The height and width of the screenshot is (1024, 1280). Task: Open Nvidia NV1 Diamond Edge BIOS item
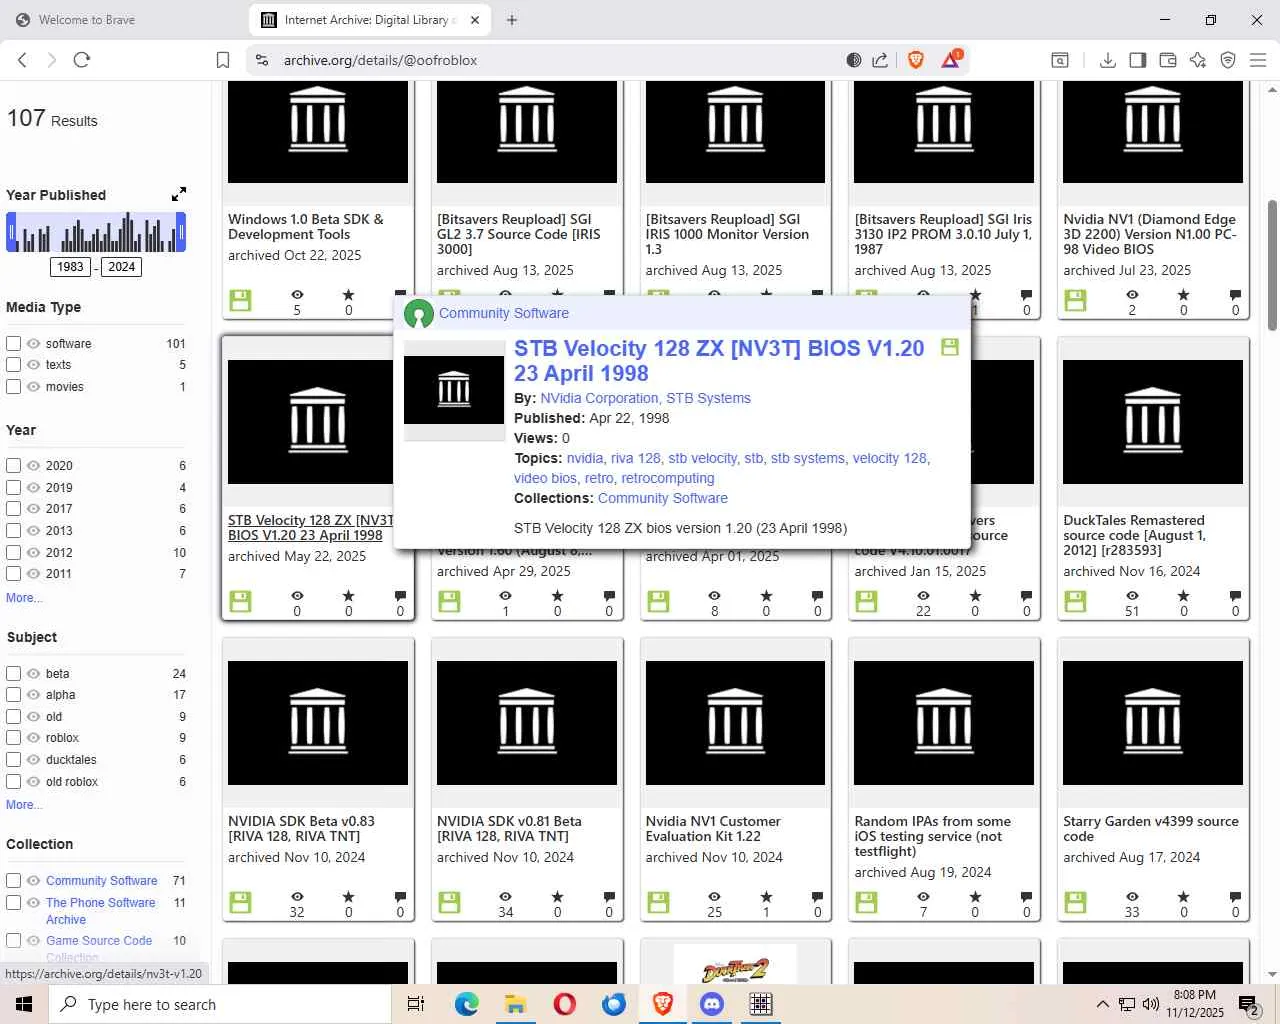click(x=1152, y=234)
